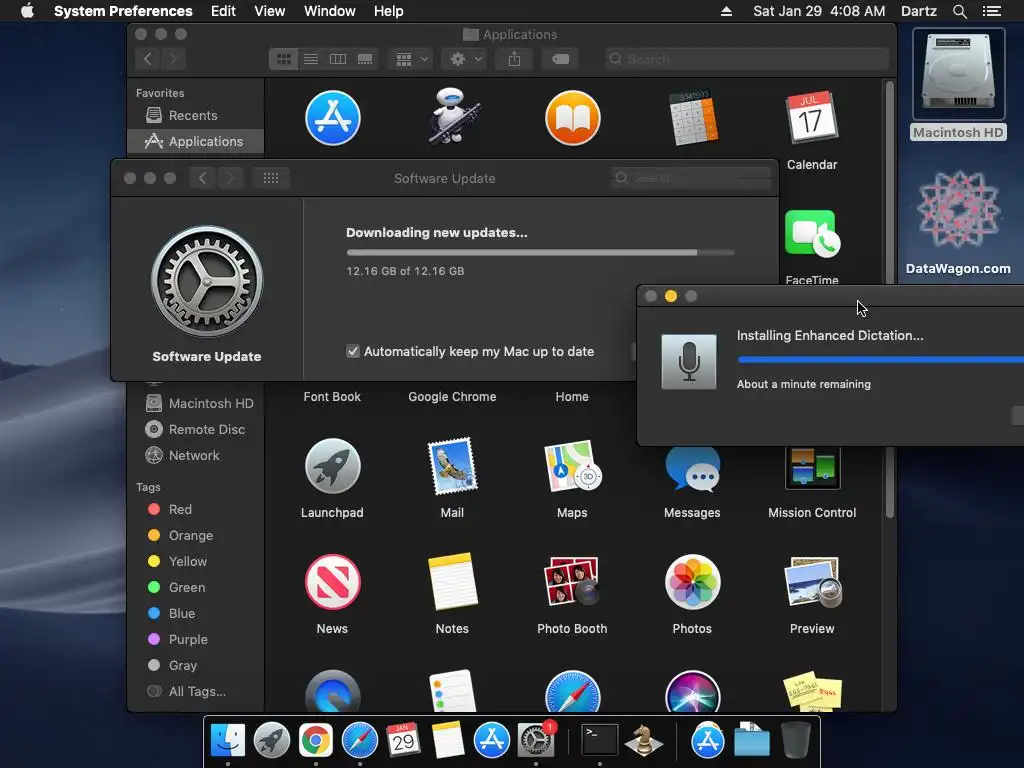Open the News app icon
The width and height of the screenshot is (1024, 768).
click(332, 582)
